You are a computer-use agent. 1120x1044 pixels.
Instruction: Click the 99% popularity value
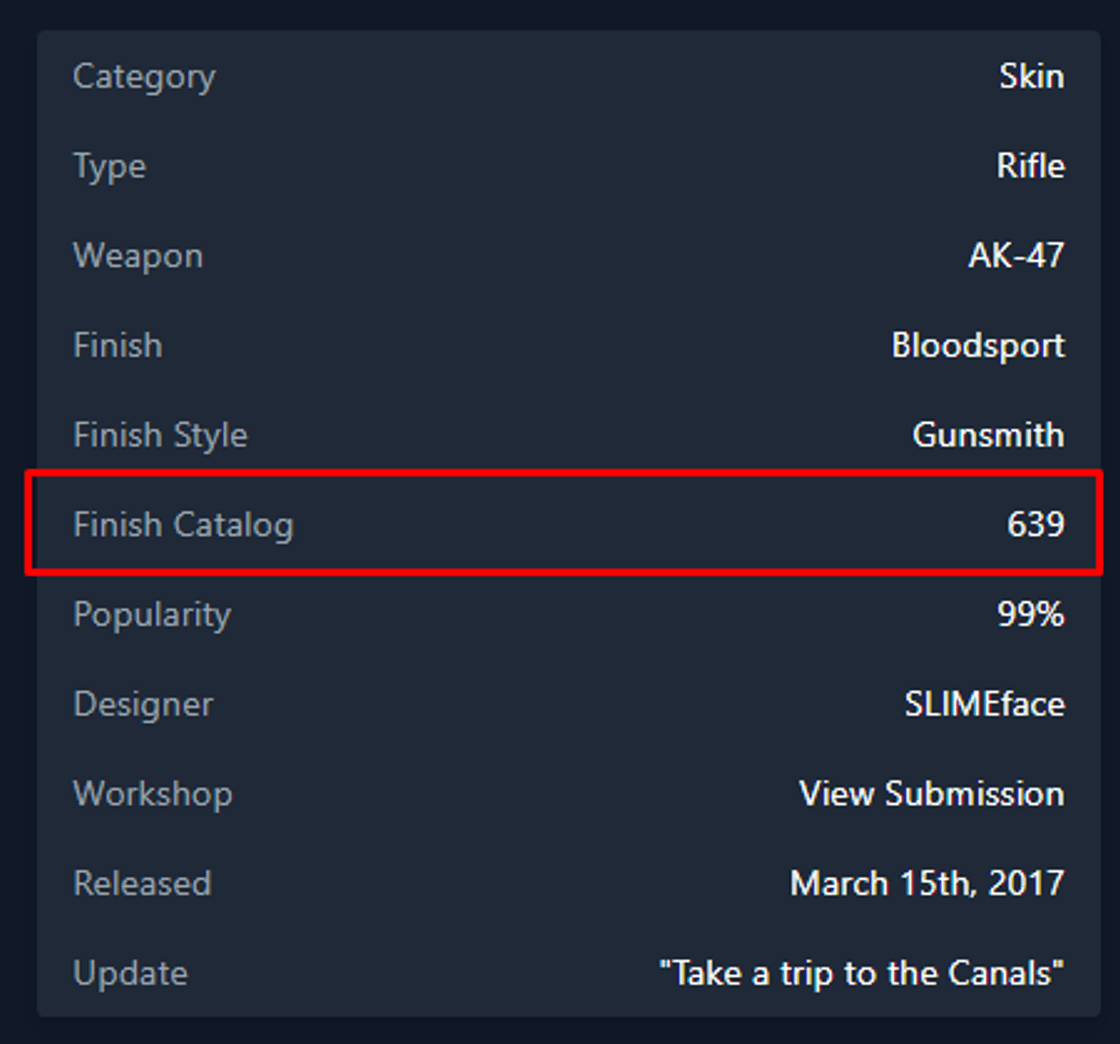tap(1031, 615)
